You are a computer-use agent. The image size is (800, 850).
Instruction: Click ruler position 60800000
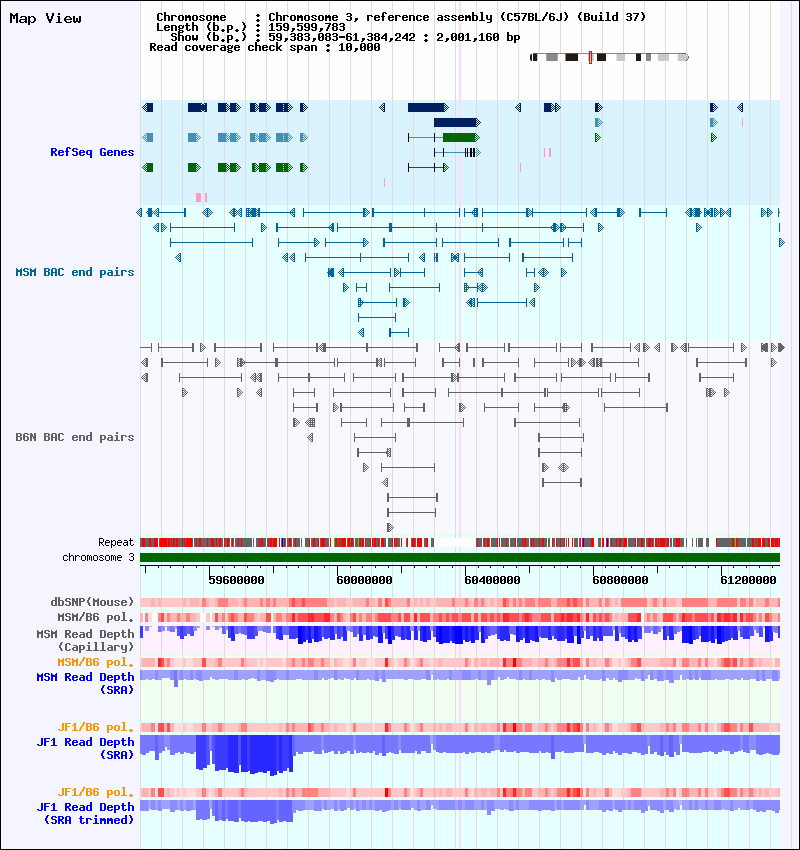point(620,580)
